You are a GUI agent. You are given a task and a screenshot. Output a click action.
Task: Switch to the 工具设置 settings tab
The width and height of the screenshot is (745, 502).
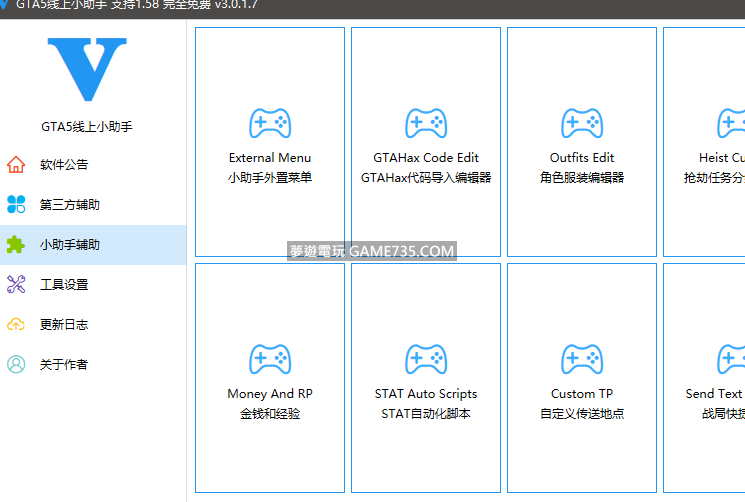click(x=64, y=285)
